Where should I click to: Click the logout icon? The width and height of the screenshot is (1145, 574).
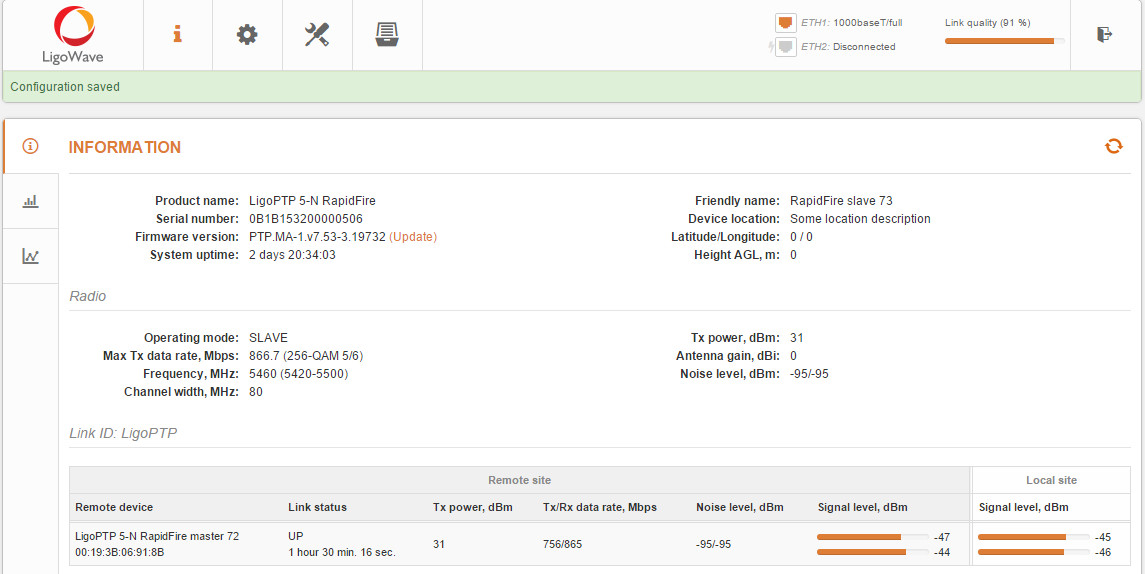click(x=1105, y=34)
